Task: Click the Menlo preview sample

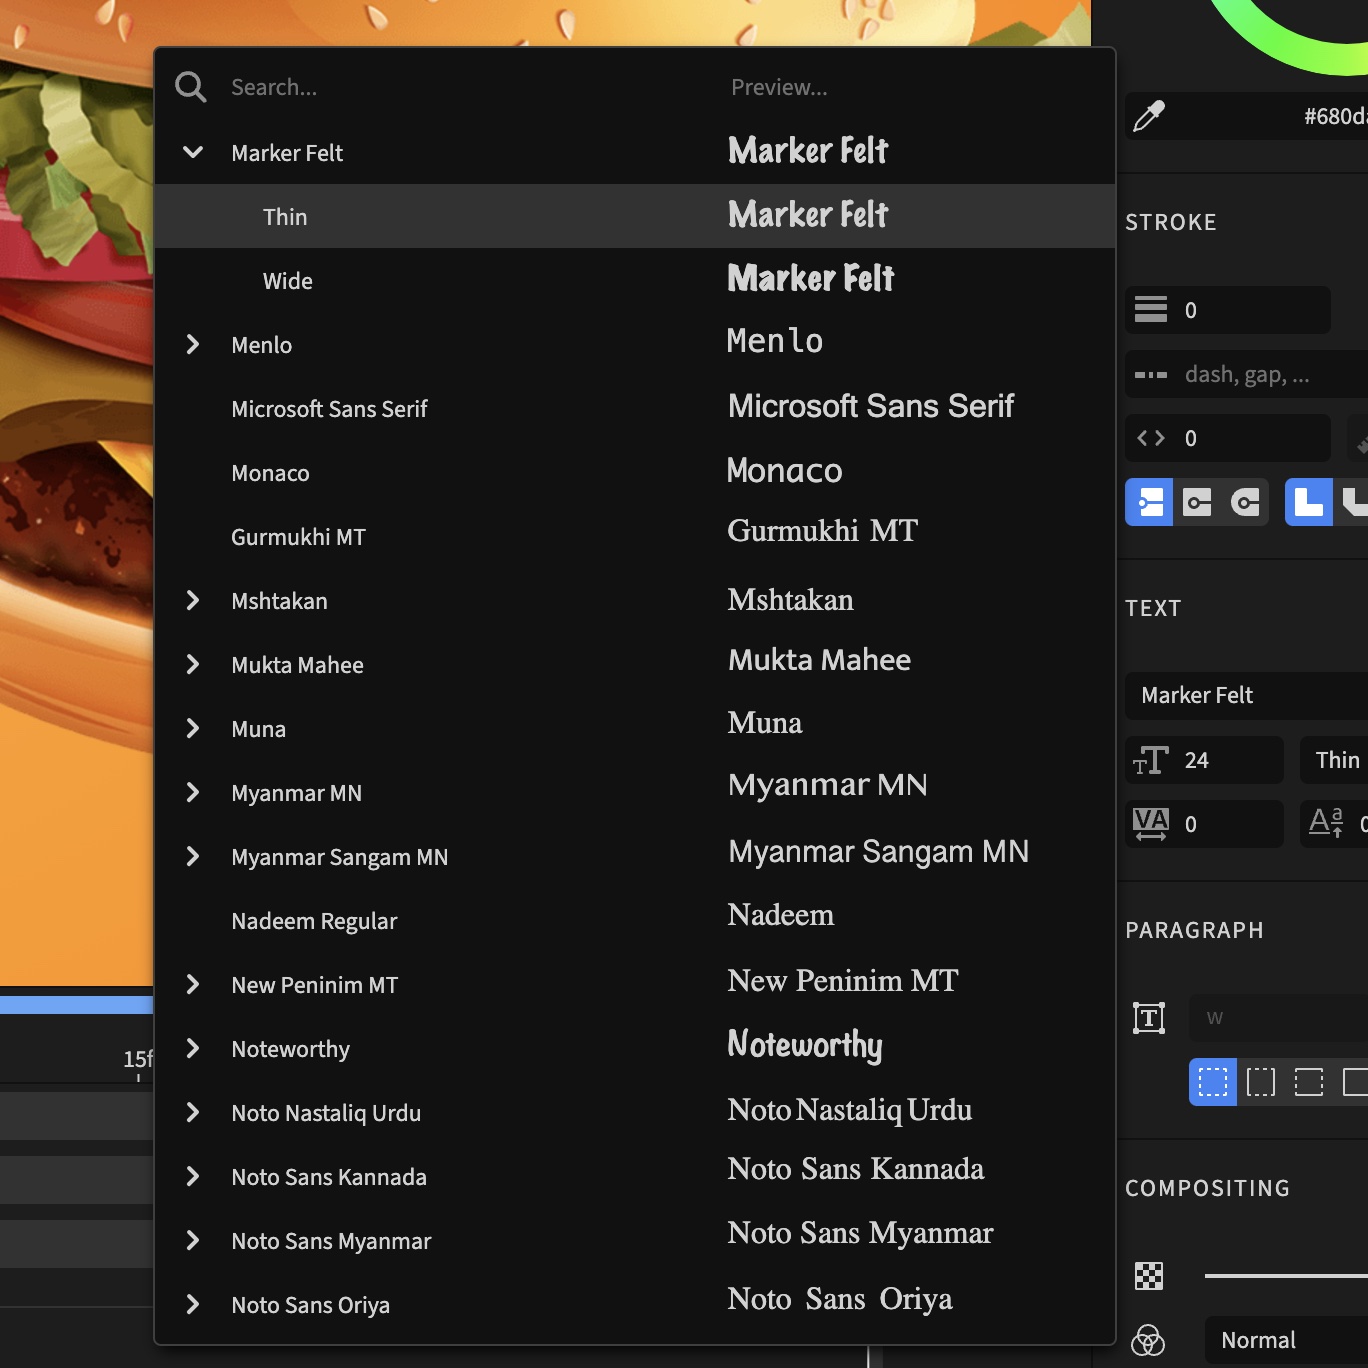Action: (775, 341)
